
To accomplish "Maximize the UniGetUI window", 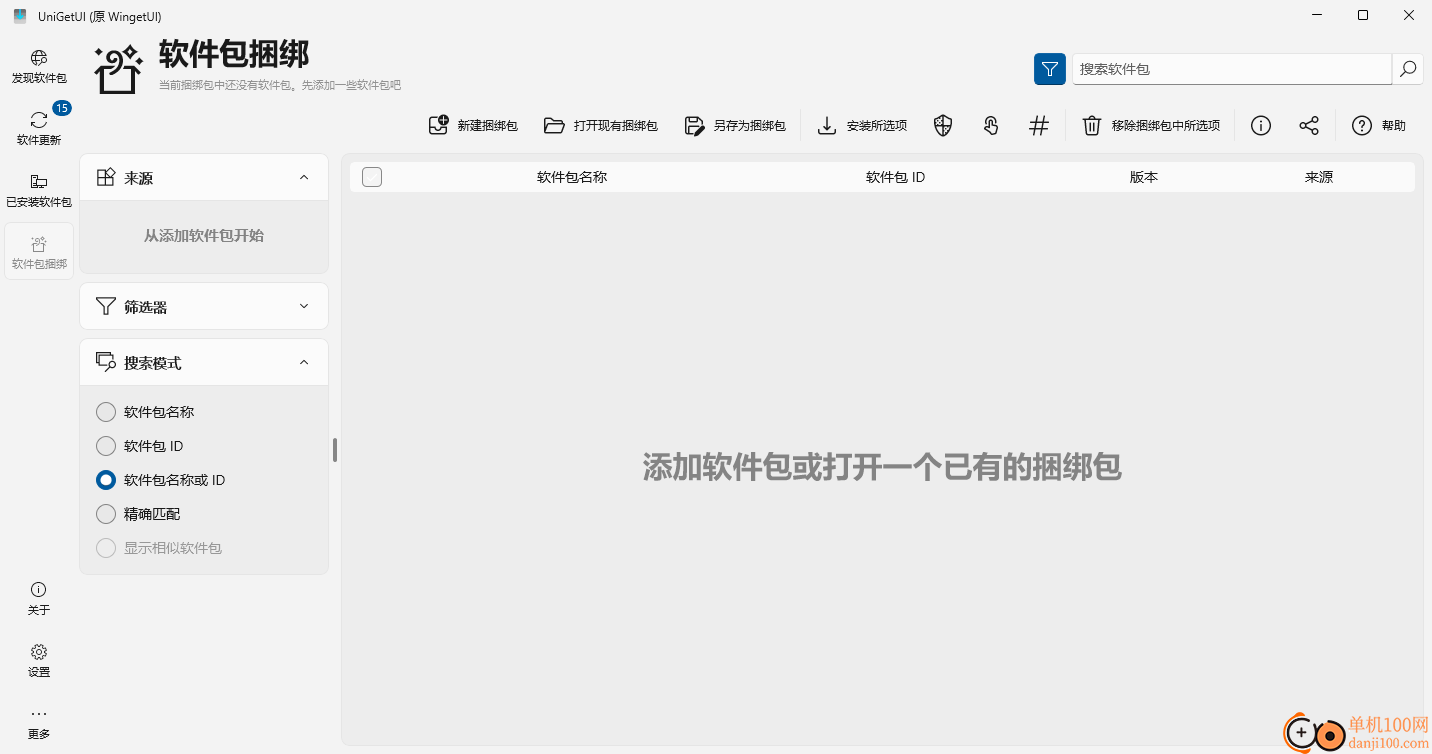I will pyautogui.click(x=1363, y=16).
